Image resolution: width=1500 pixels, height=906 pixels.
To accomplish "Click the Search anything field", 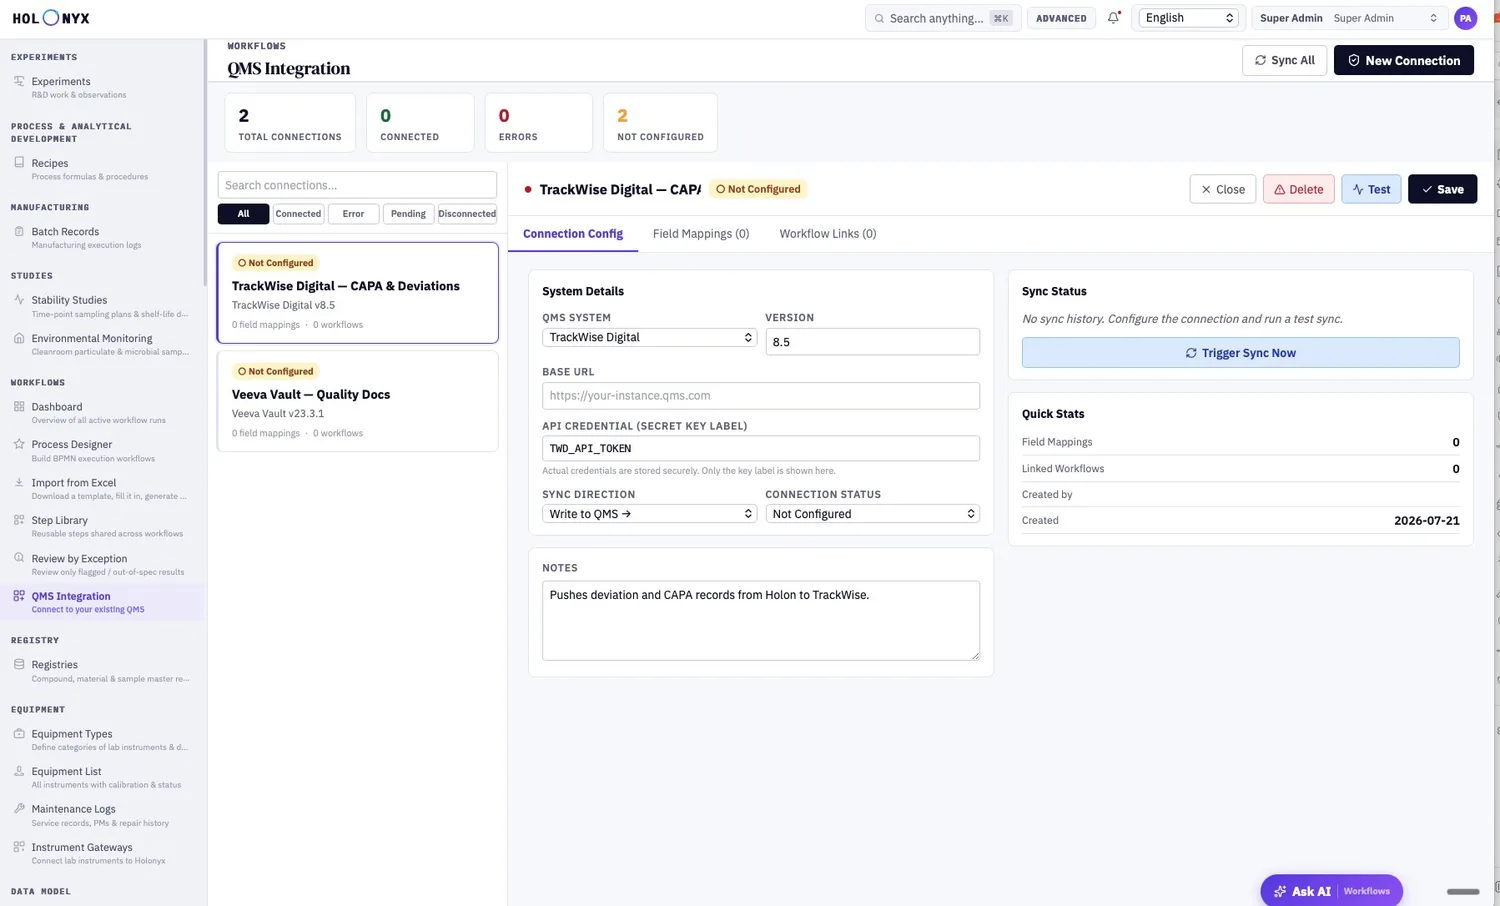I will click(943, 18).
